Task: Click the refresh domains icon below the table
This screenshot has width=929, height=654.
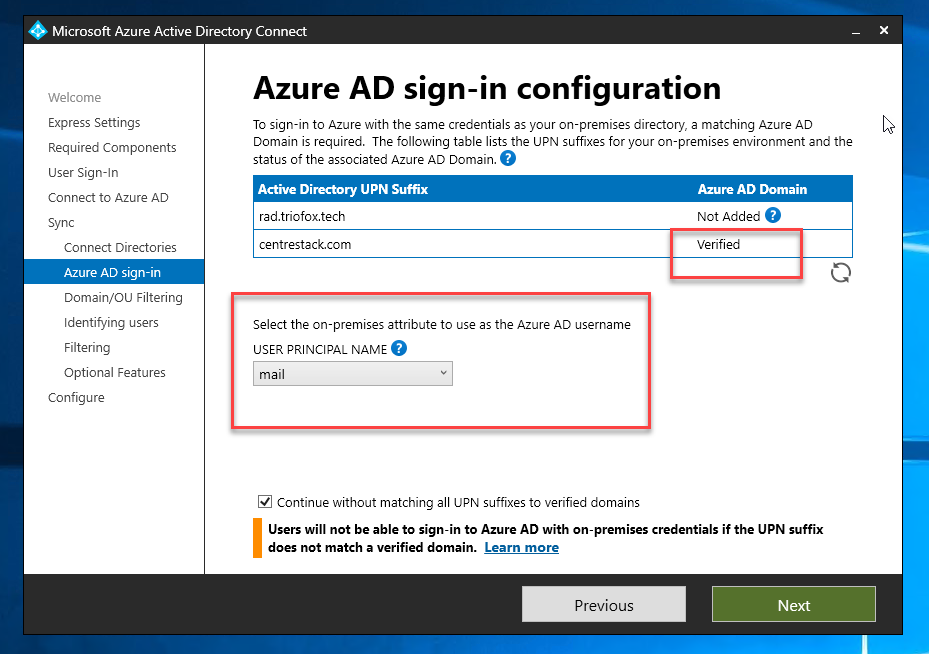Action: (x=840, y=273)
